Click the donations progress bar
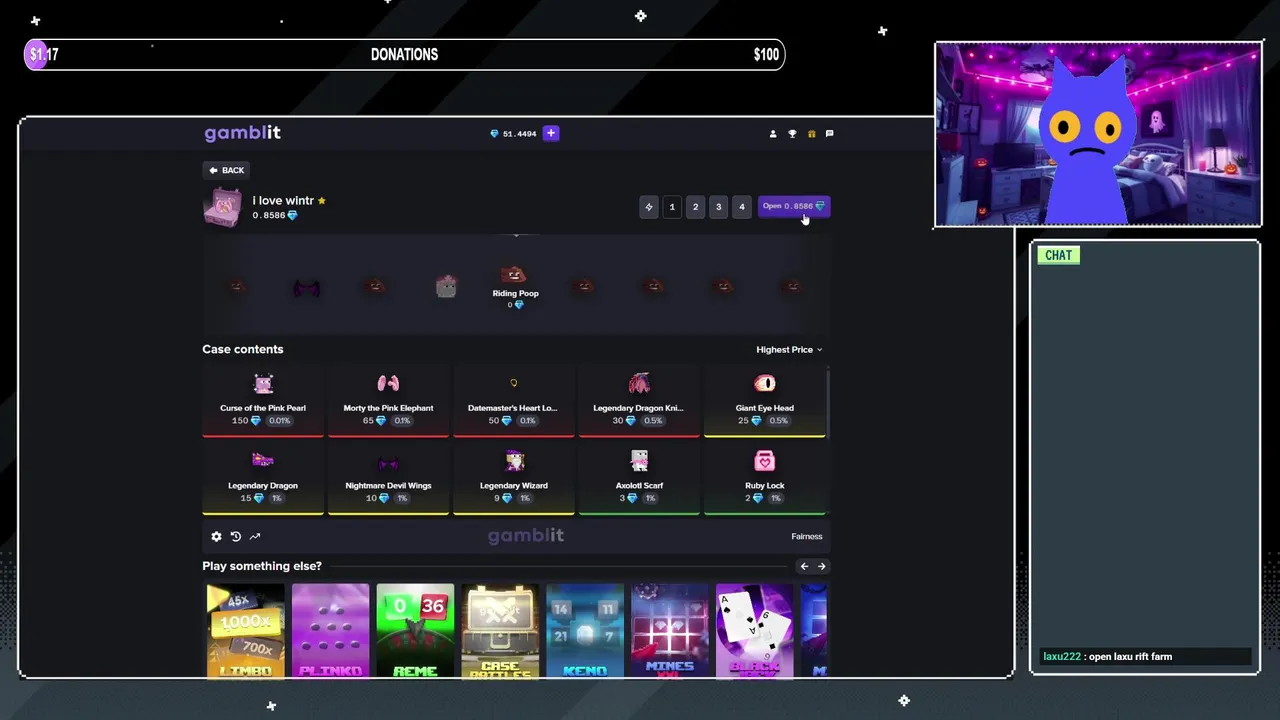The width and height of the screenshot is (1280, 720). 404,55
